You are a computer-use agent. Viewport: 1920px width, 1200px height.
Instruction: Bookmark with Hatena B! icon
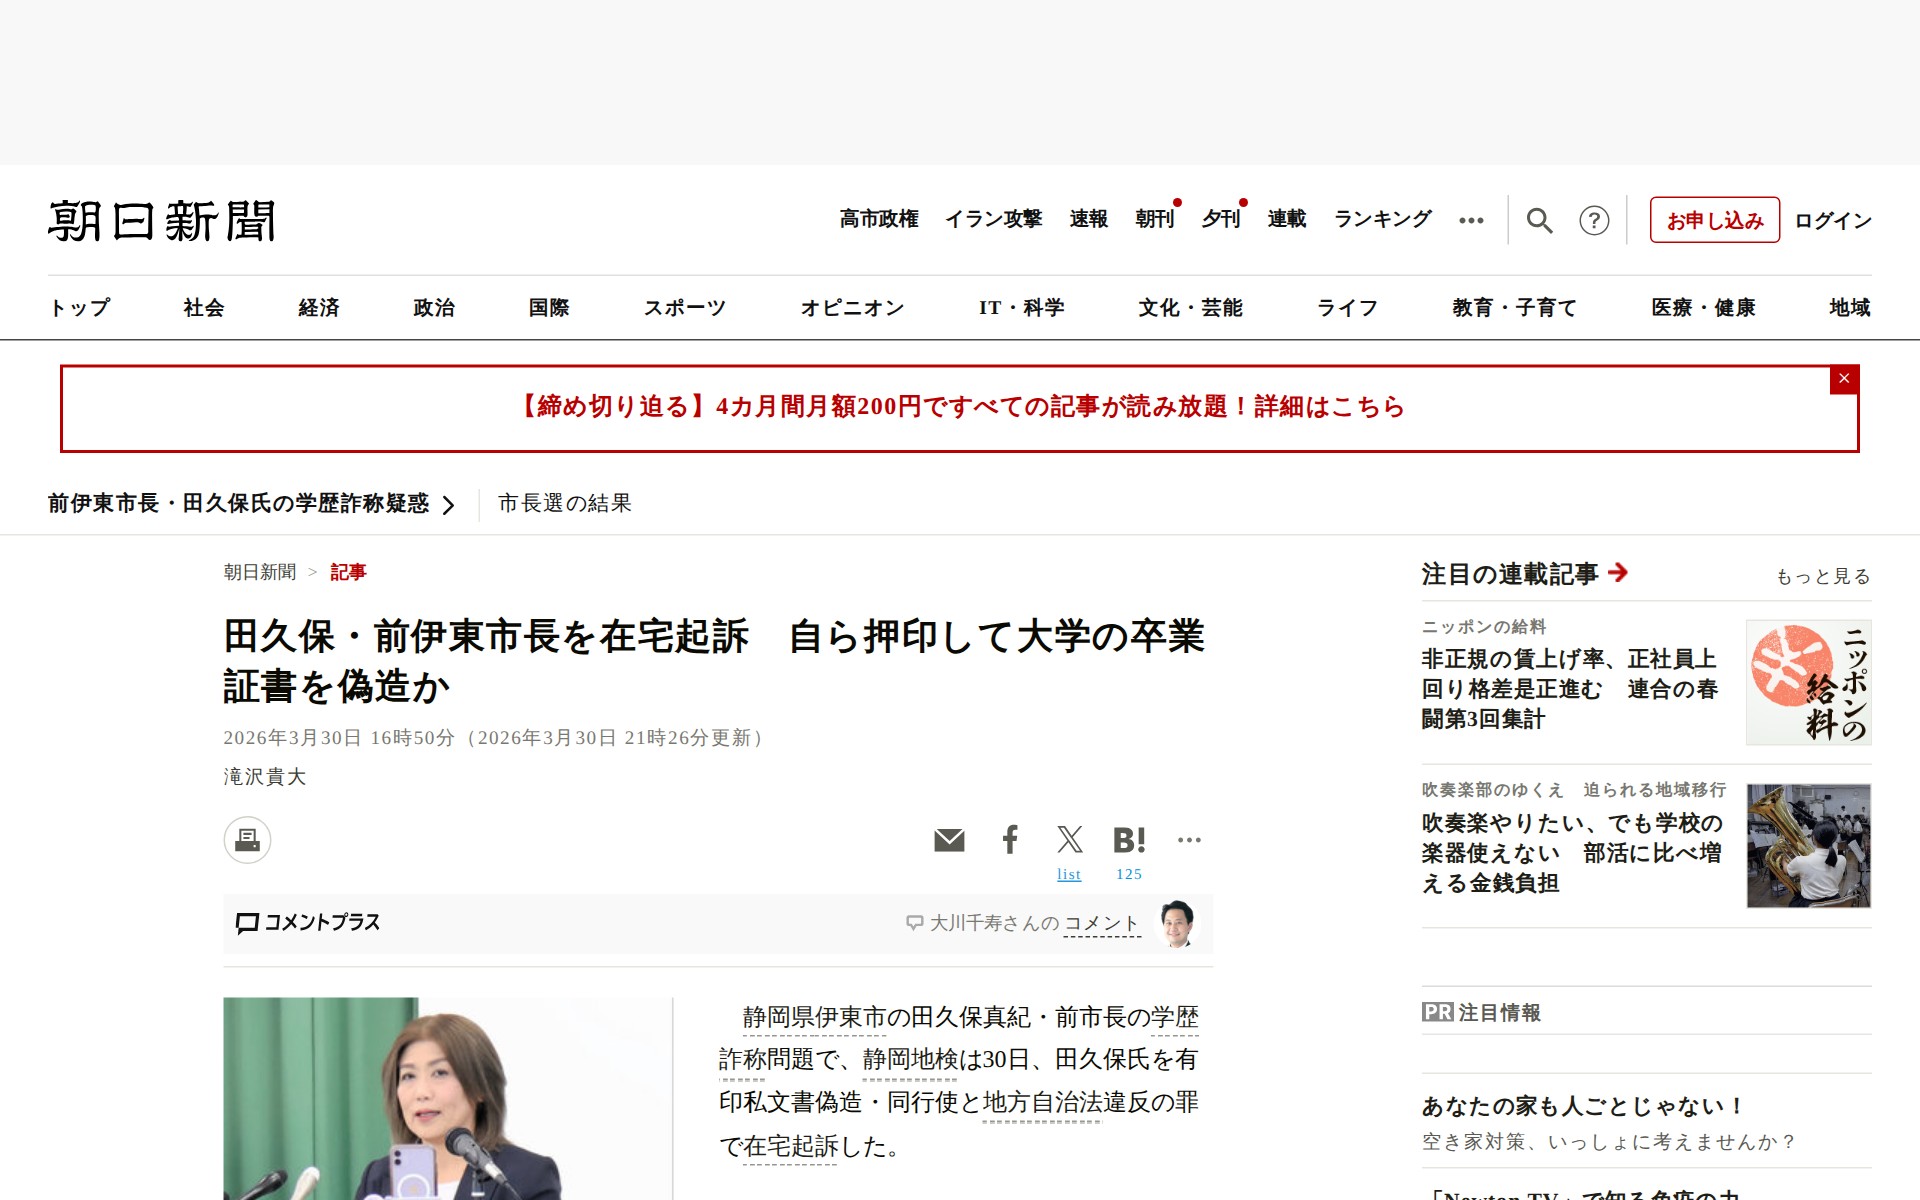tap(1129, 840)
